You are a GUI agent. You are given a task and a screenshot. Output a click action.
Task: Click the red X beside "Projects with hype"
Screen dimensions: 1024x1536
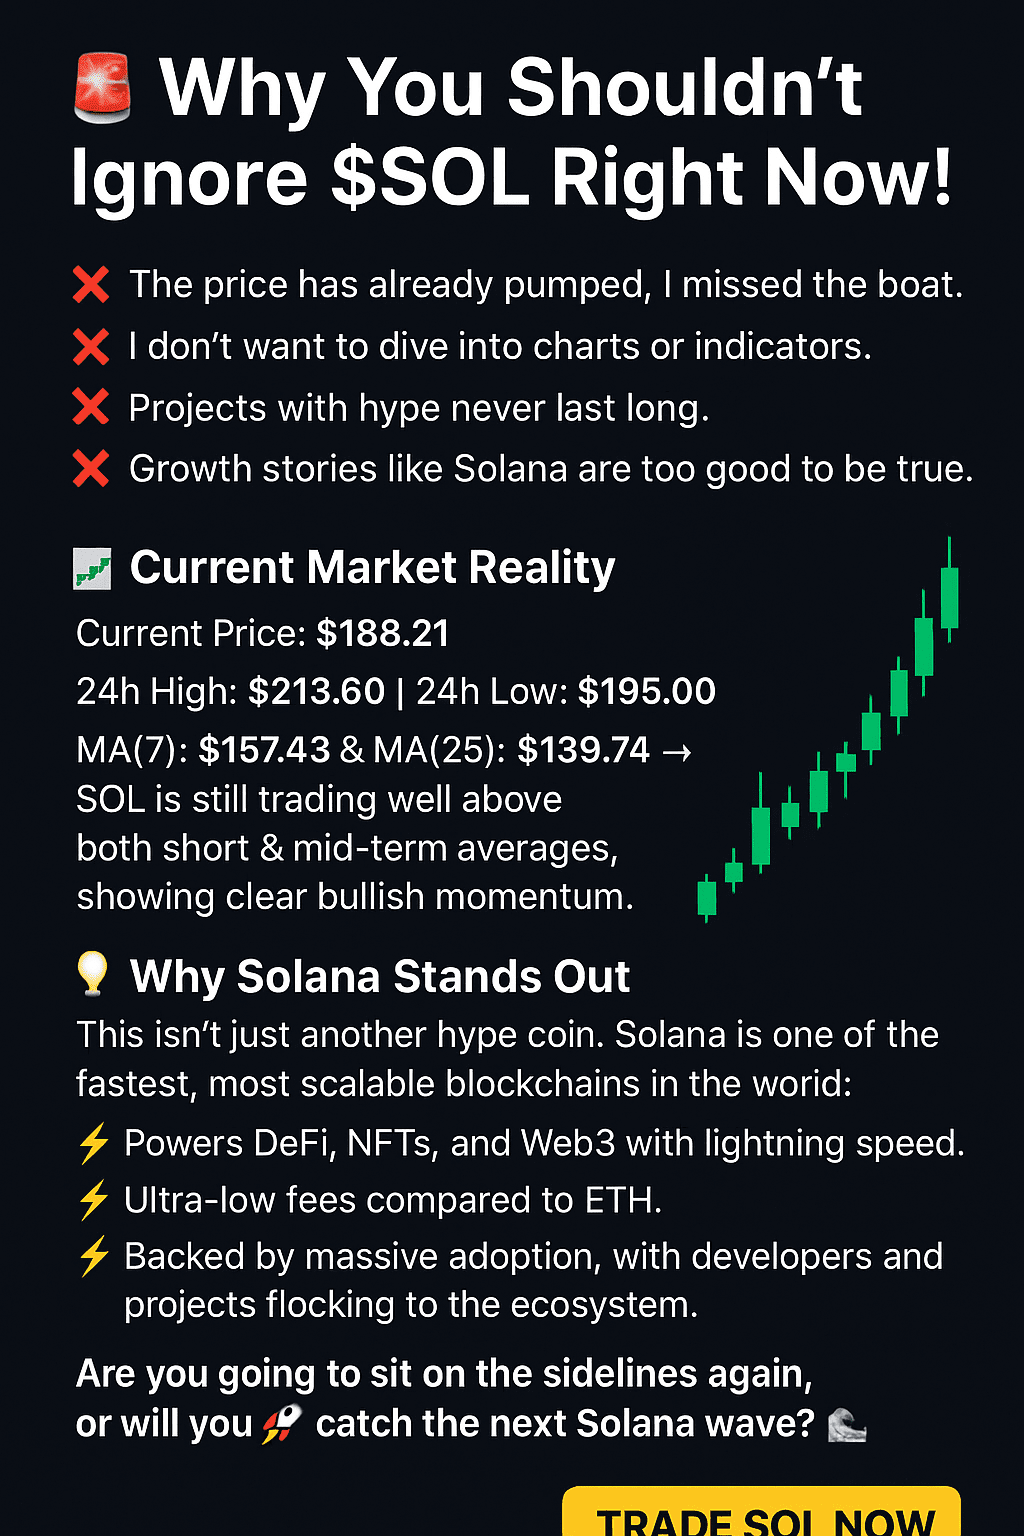(91, 408)
